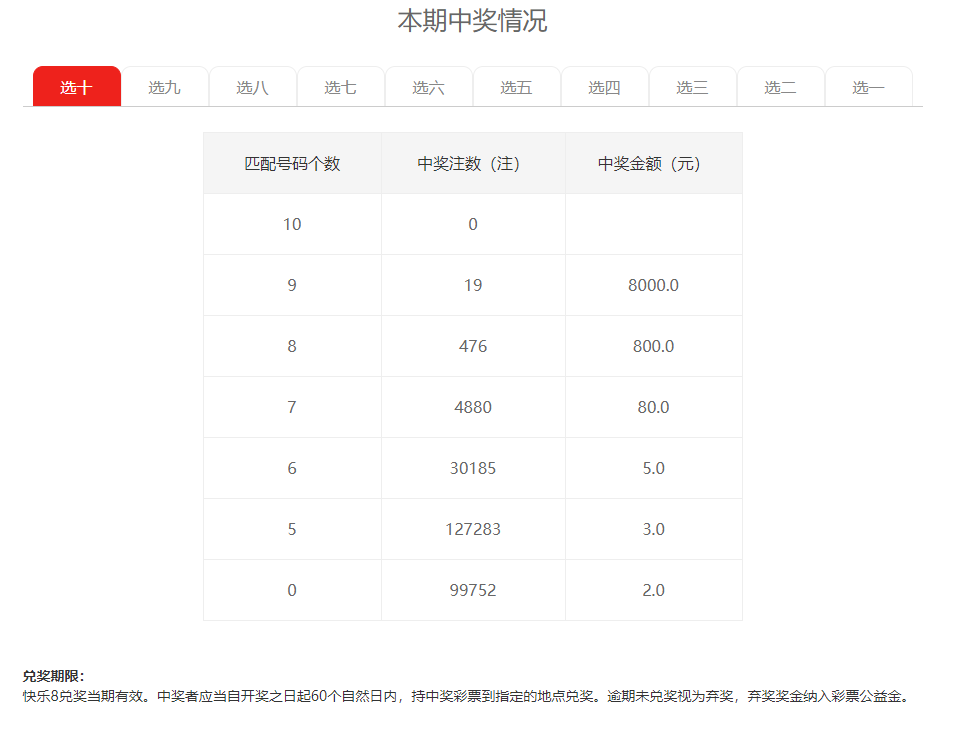The image size is (967, 732).
Task: Click the 匹配号码个数 column header
Action: (292, 164)
